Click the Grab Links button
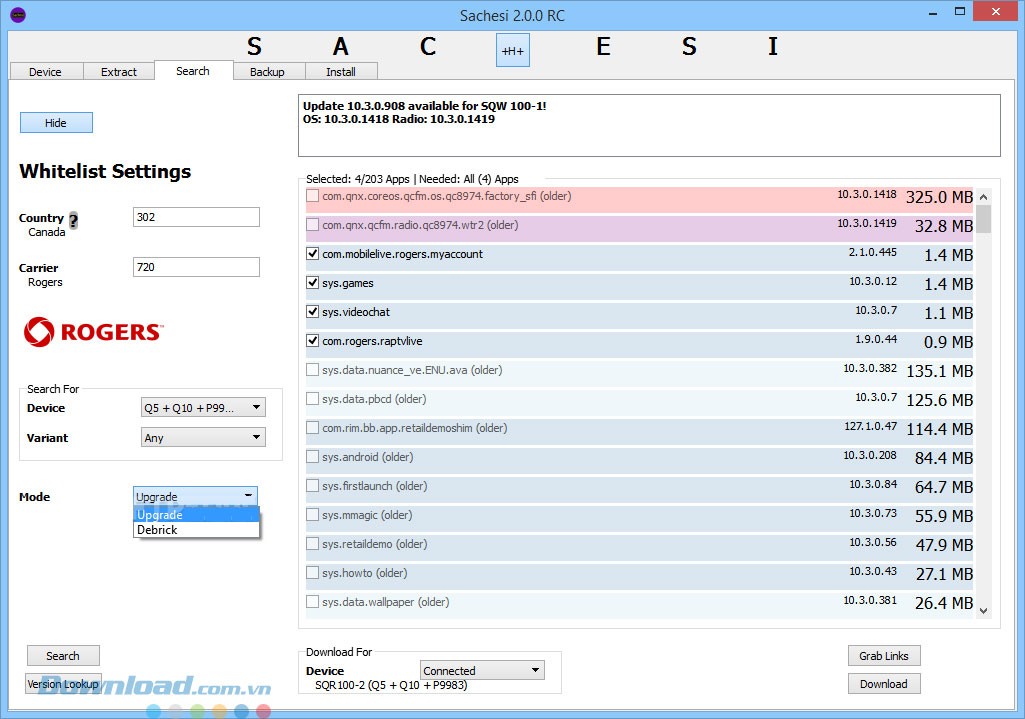Screen dimensions: 1025x719 point(883,655)
